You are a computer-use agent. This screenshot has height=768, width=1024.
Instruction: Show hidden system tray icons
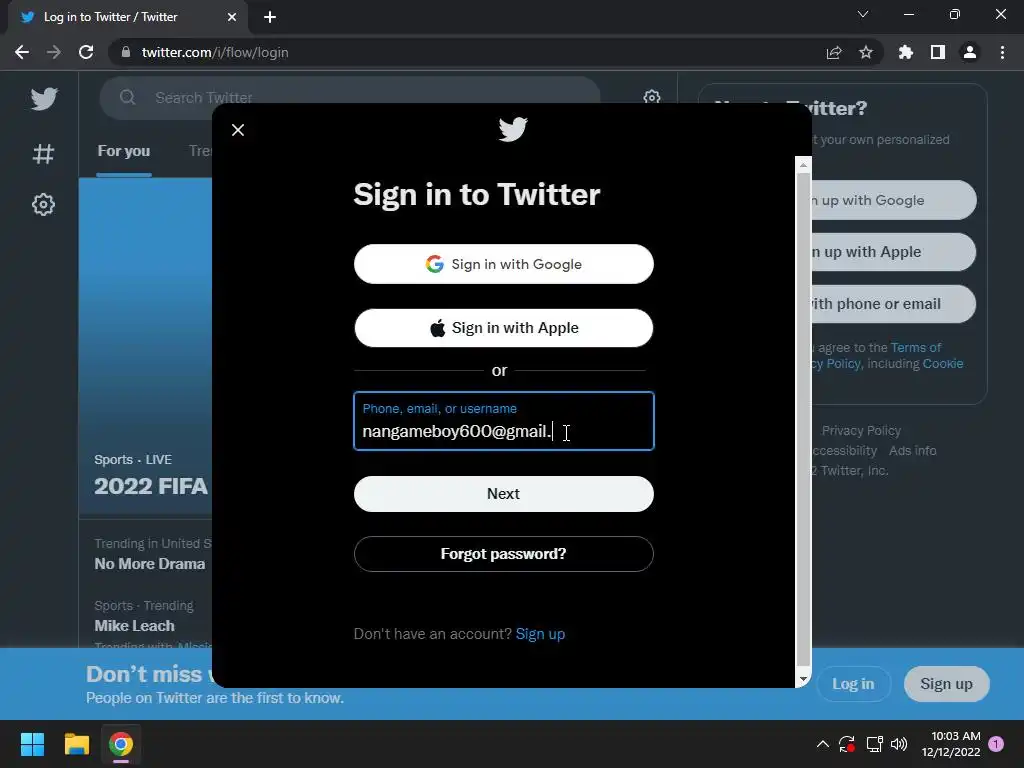point(823,744)
